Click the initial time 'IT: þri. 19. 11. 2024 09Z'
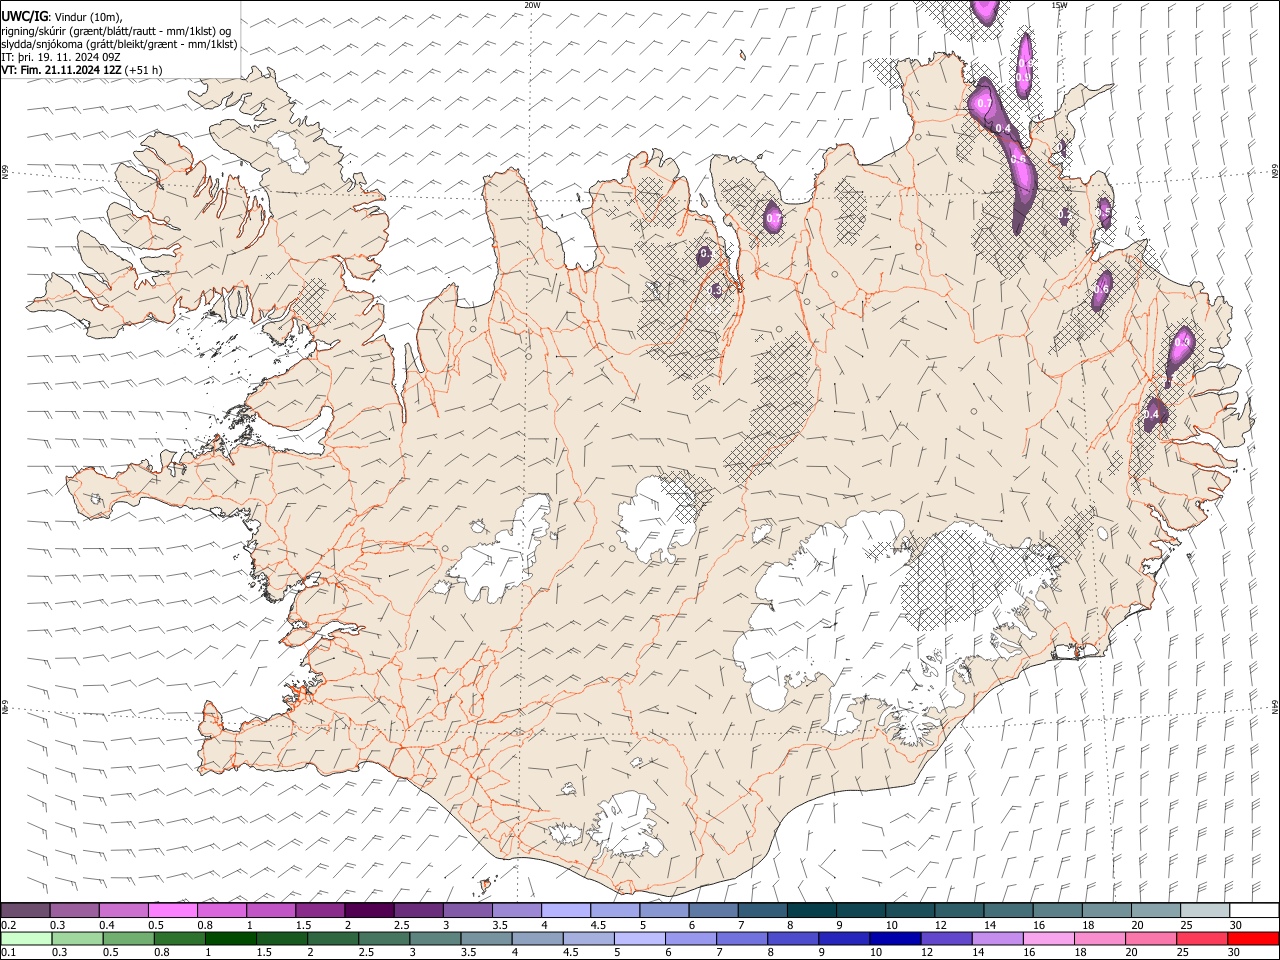Screen dimensions: 1280x960 61,57
